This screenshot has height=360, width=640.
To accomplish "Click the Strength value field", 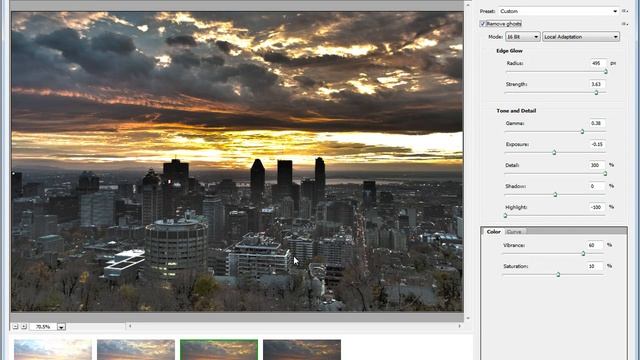I will [x=597, y=84].
